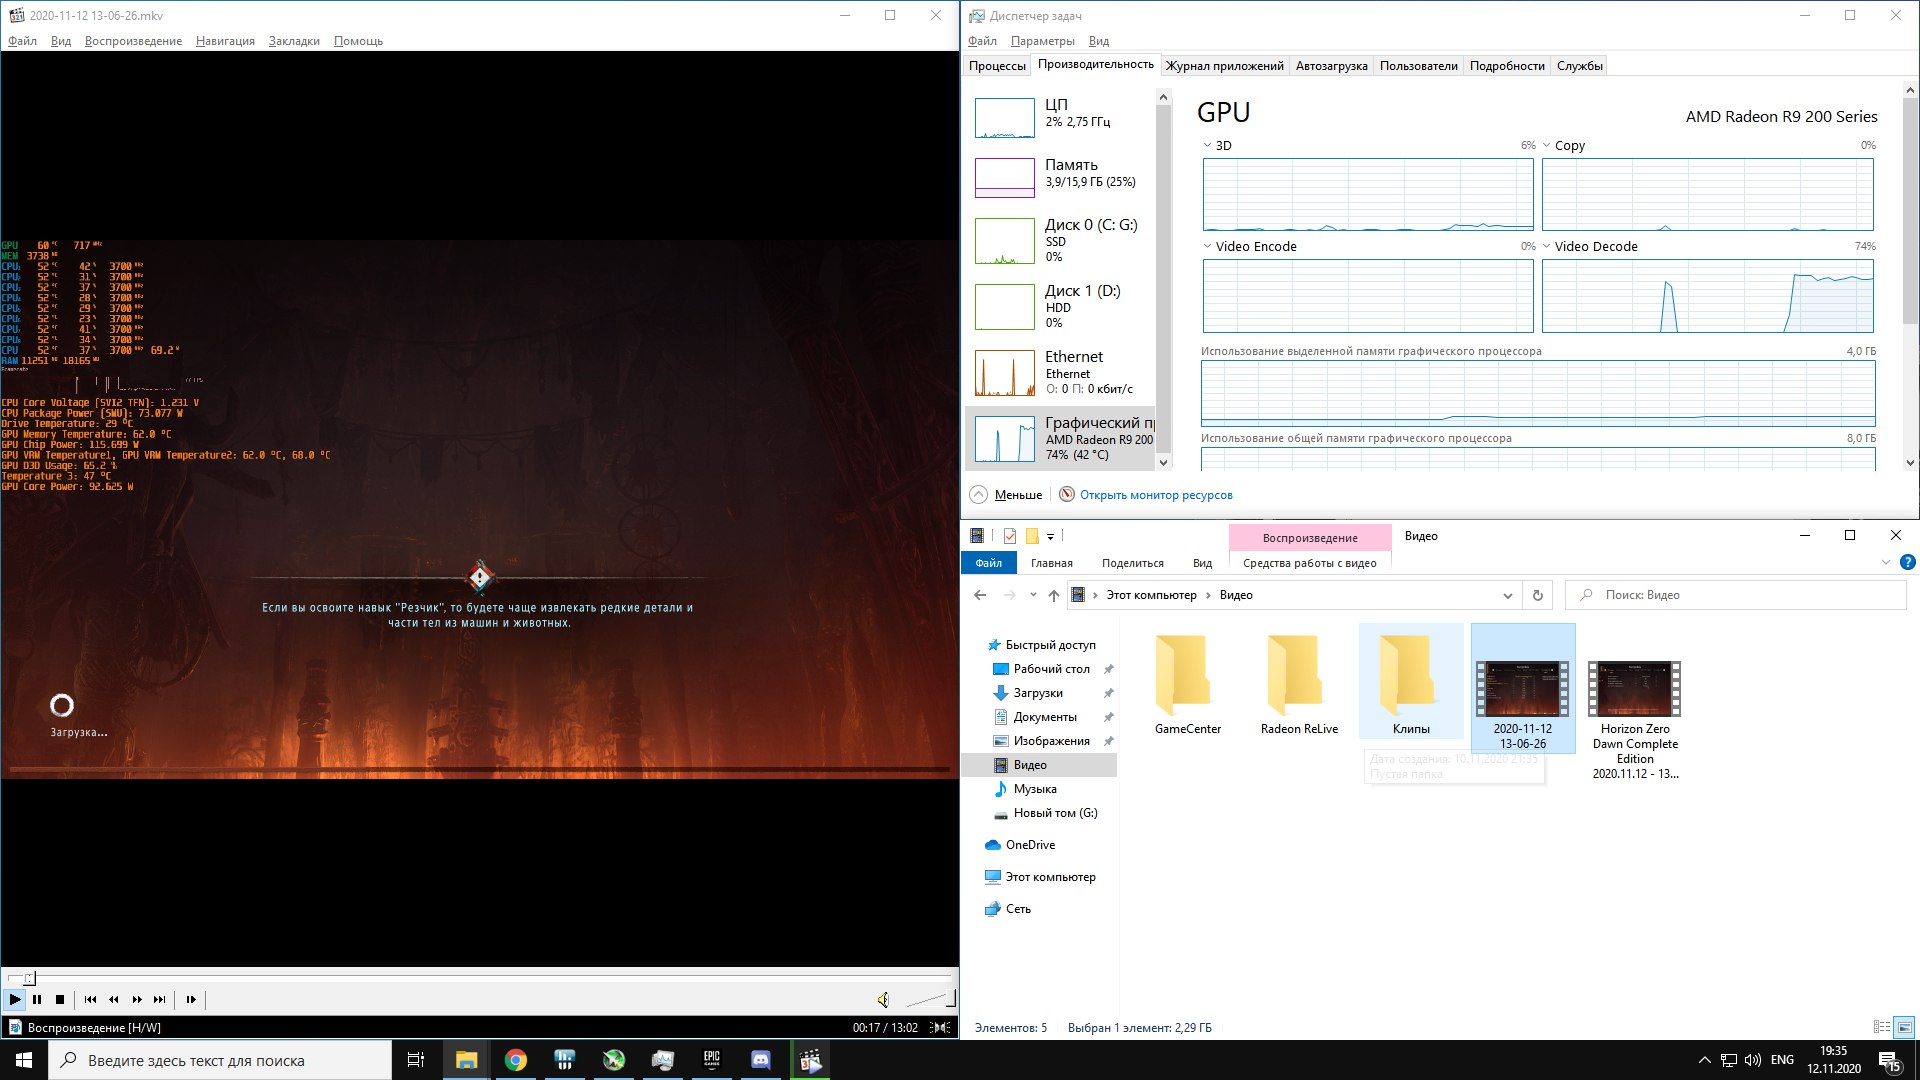The height and width of the screenshot is (1080, 1920).
Task: Open the Файл ribbon tab in Explorer
Action: [989, 563]
